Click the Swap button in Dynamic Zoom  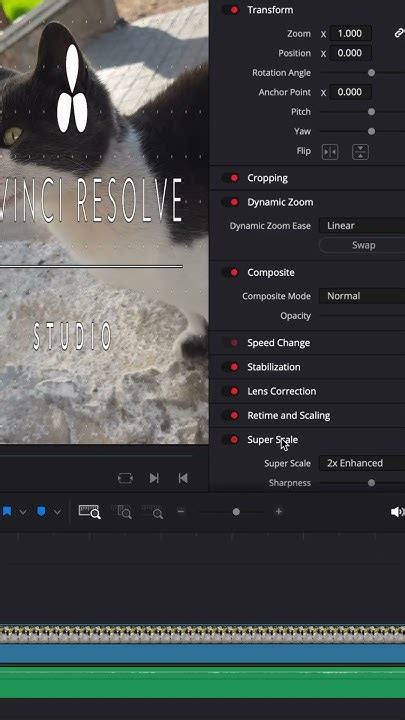click(362, 245)
